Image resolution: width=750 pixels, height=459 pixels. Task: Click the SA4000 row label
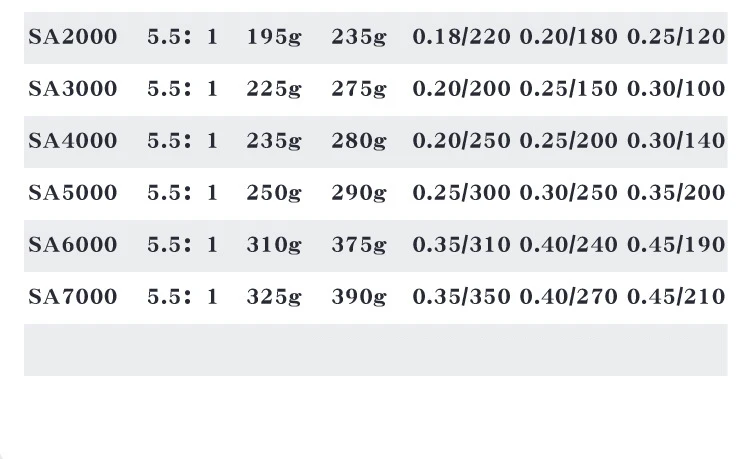pyautogui.click(x=72, y=141)
